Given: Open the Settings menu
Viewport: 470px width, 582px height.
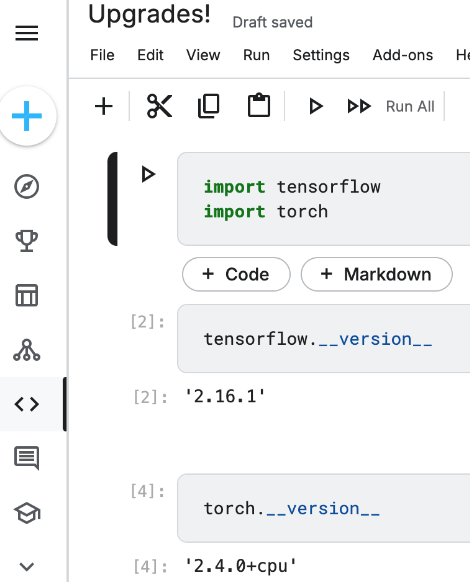Looking at the screenshot, I should pos(321,55).
